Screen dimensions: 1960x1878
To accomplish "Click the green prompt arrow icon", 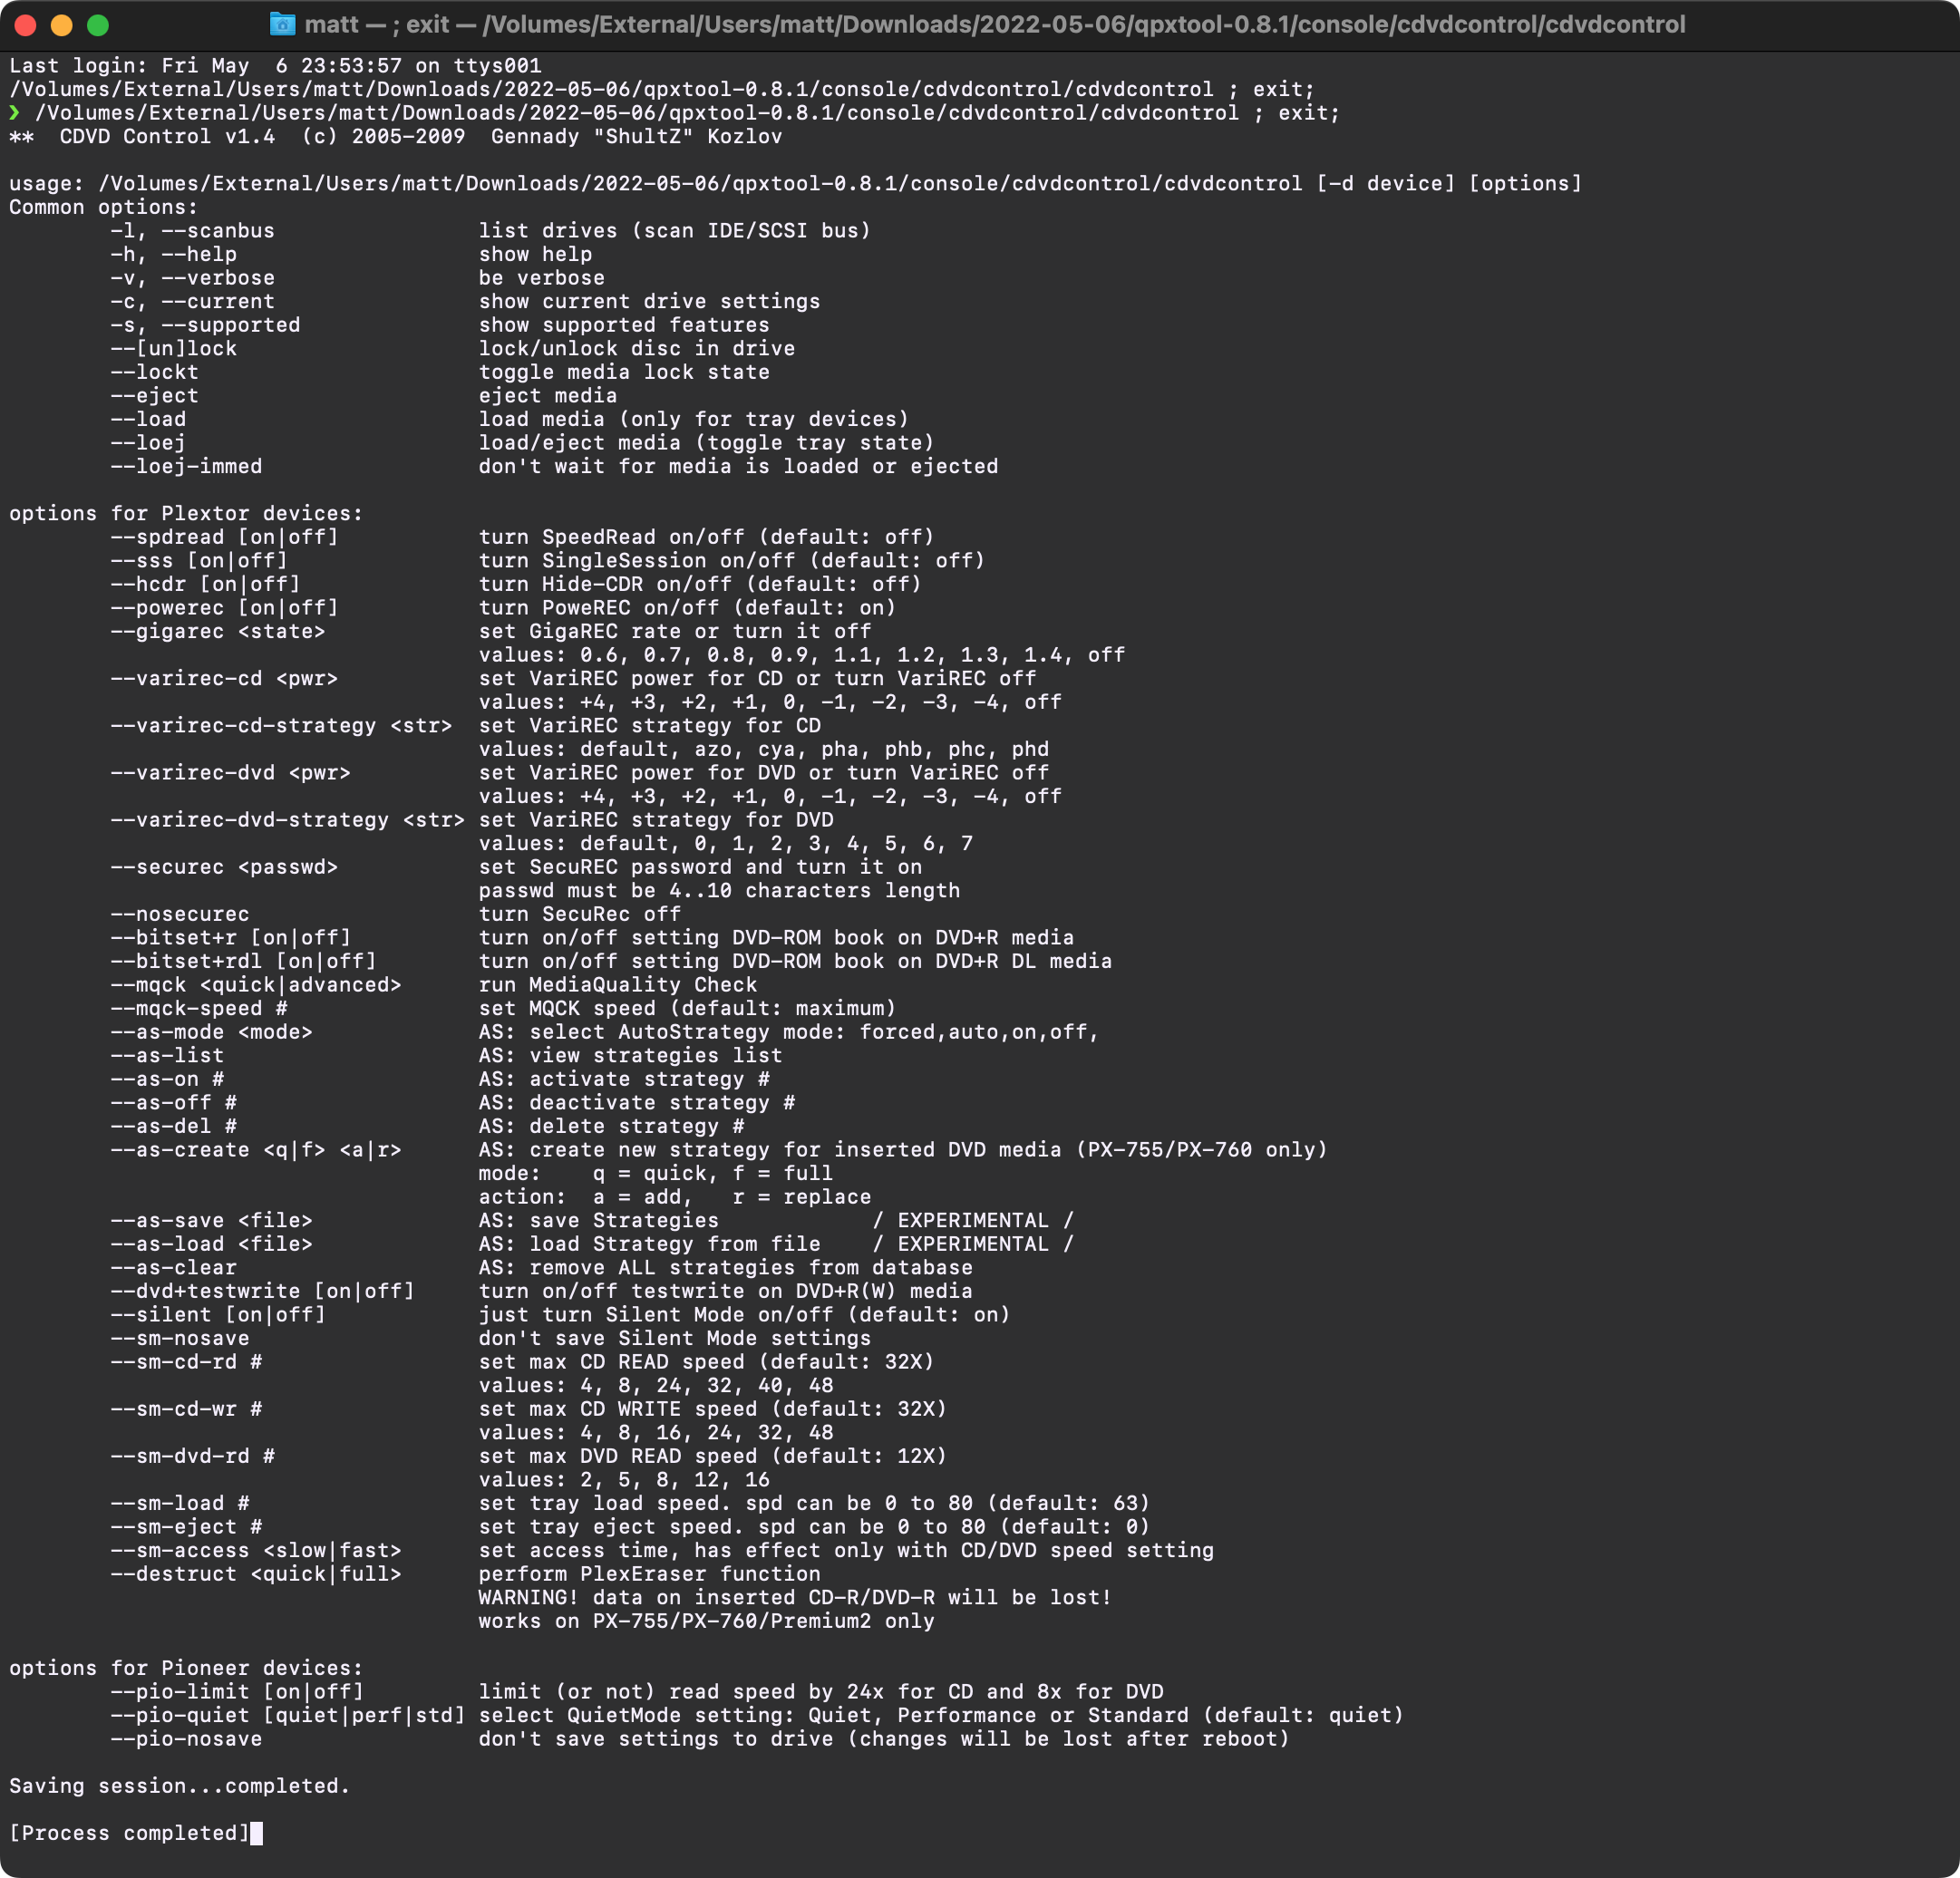I will [x=14, y=113].
